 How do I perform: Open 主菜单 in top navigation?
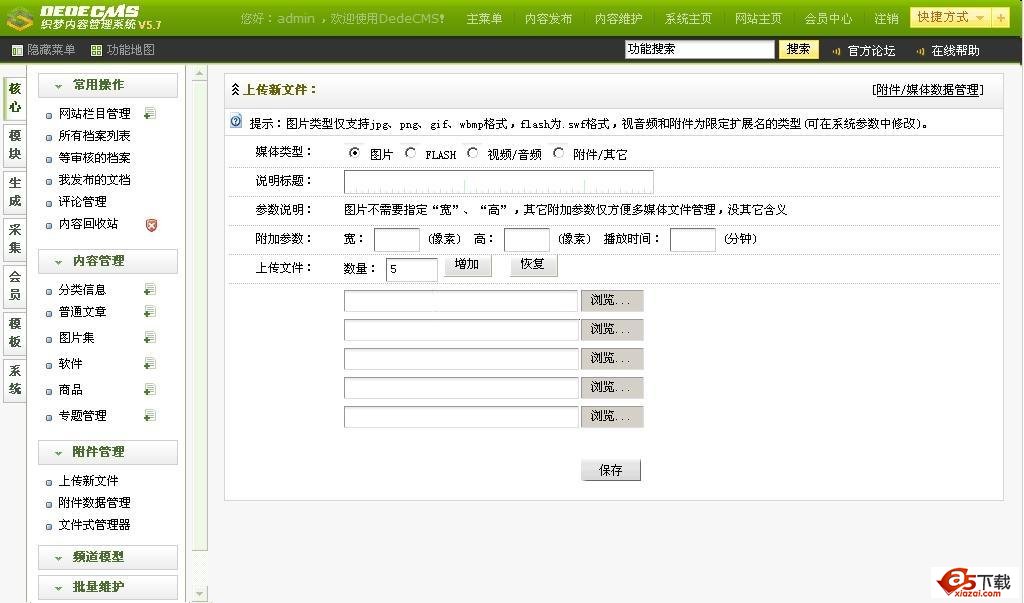pos(484,19)
